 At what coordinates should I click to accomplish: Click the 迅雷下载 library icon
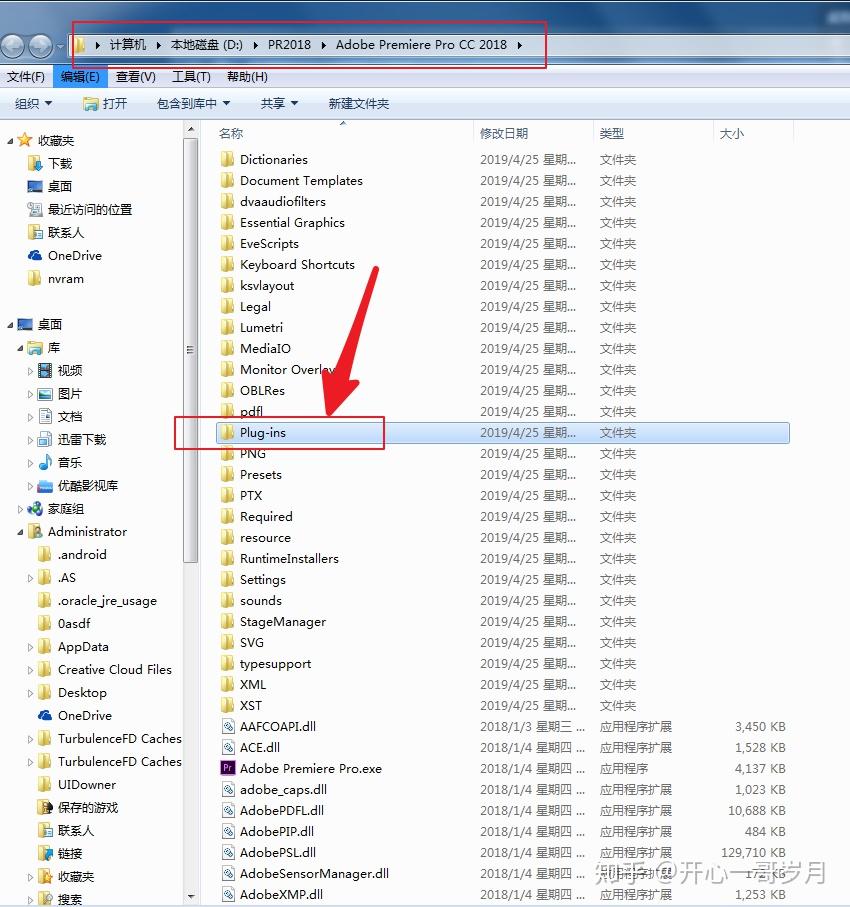coord(45,440)
